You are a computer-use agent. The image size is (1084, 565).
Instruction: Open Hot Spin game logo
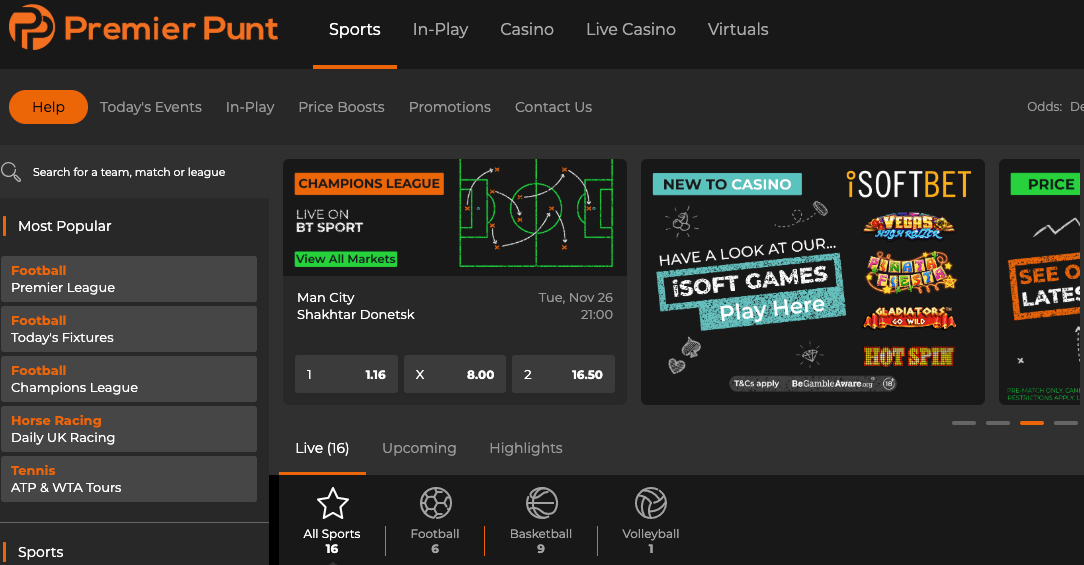point(908,356)
